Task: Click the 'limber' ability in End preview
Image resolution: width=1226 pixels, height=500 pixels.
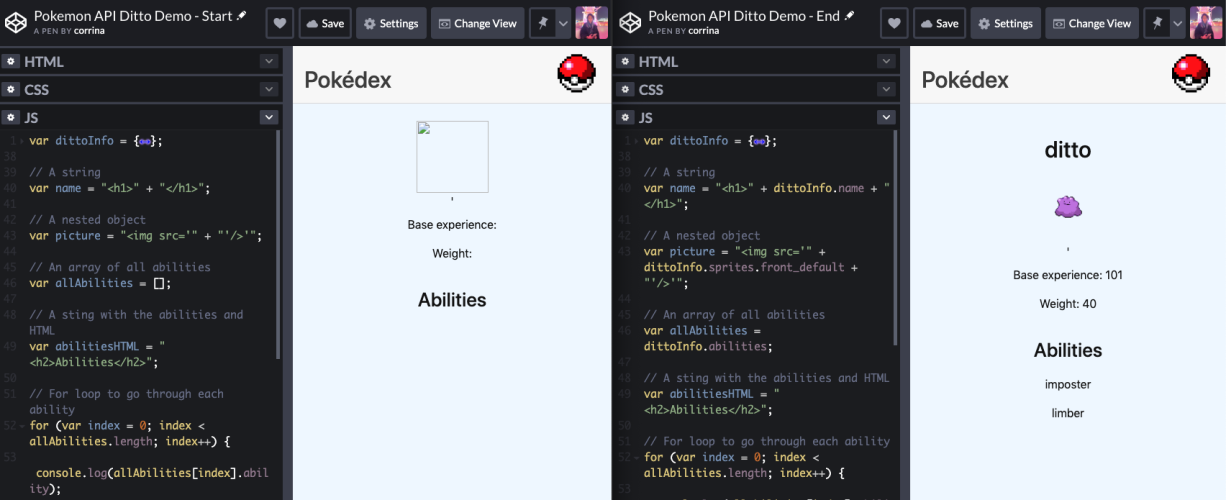Action: click(1068, 413)
